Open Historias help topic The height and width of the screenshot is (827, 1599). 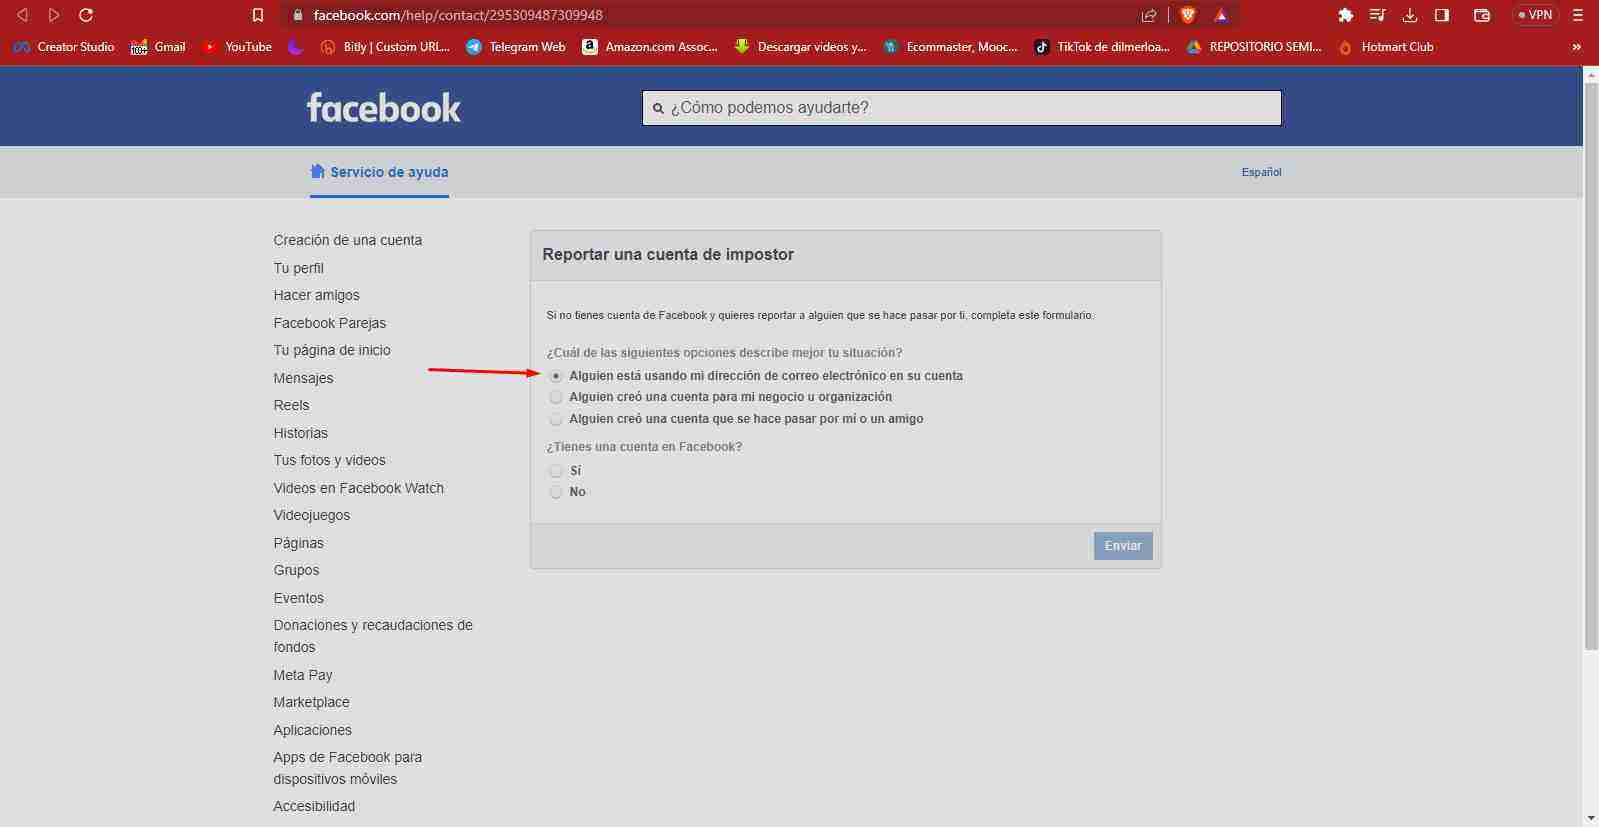pos(301,433)
